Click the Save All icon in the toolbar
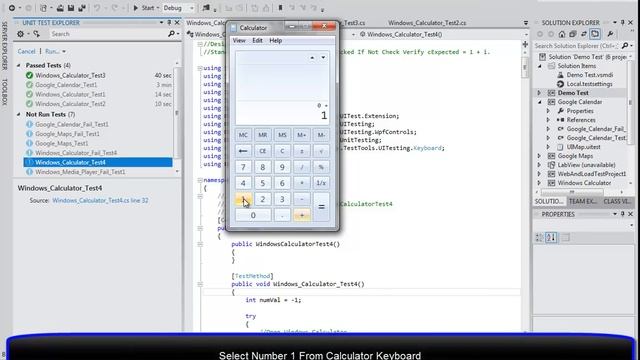 [82, 8]
